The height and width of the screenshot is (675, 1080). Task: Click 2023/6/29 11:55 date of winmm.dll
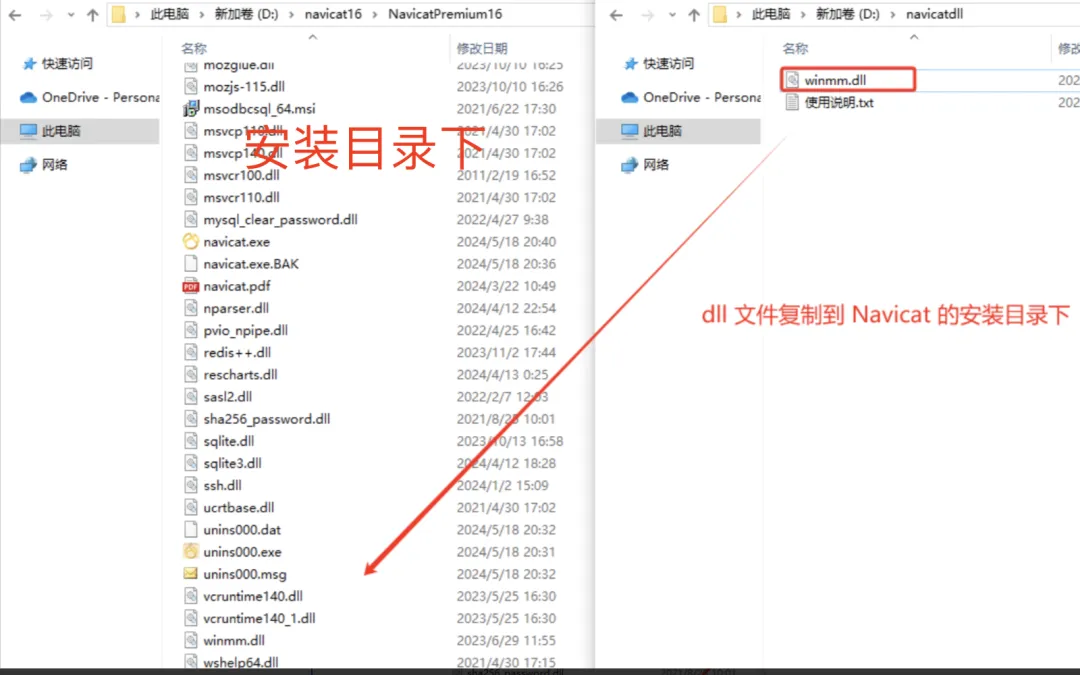click(x=506, y=641)
